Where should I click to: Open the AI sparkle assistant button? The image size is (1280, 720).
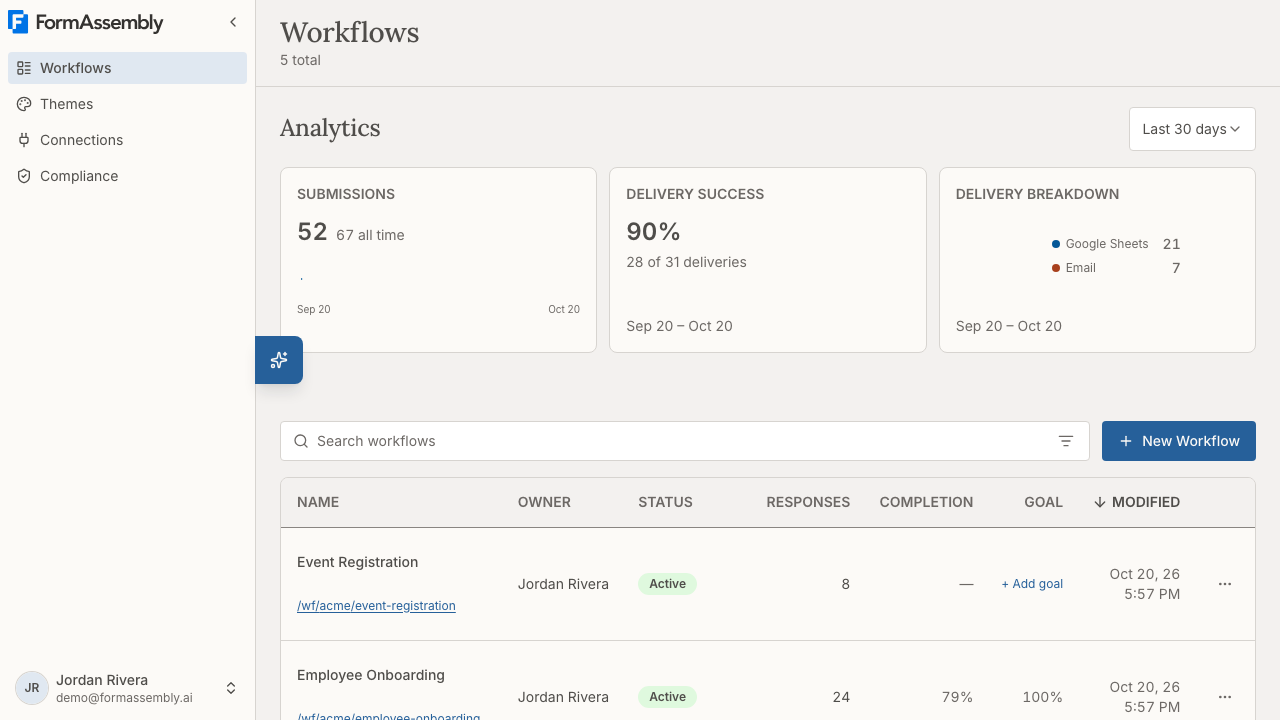point(279,360)
